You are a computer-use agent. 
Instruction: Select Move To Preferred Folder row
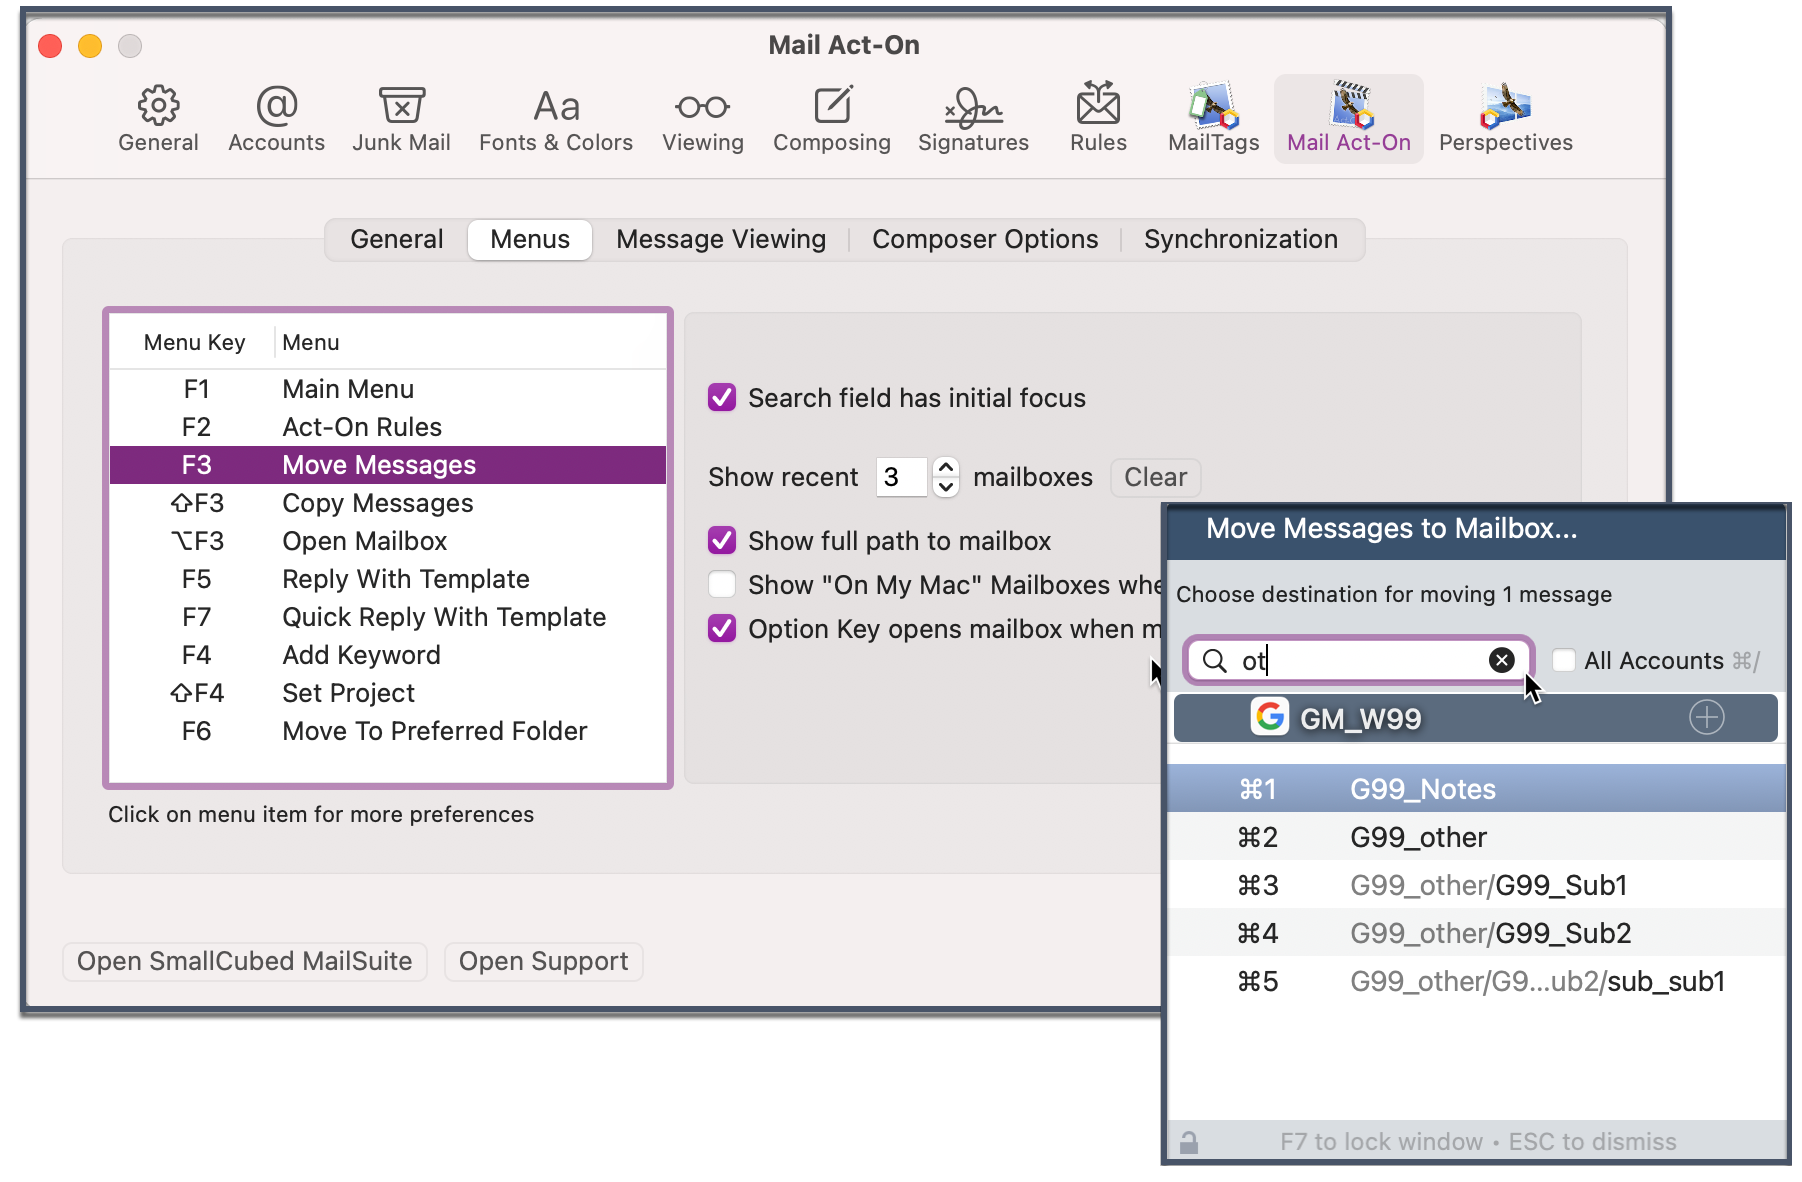coord(388,731)
